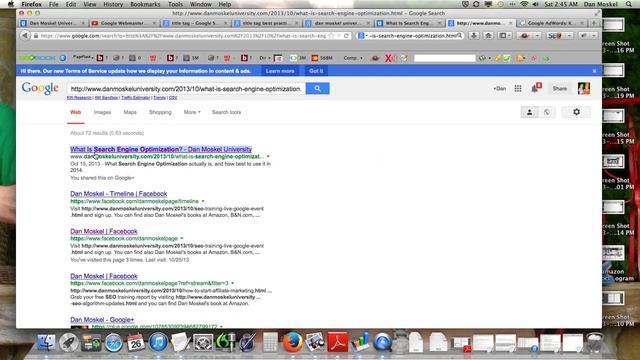Switch to the Google Webmaster tab
Viewport: 640px width, 360px height.
tap(124, 23)
